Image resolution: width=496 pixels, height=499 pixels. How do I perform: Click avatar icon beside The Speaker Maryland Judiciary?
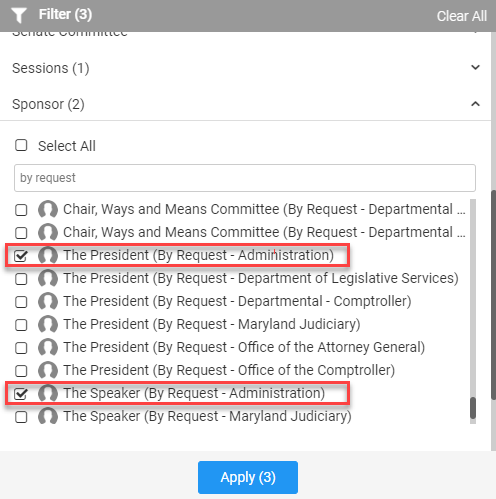pyautogui.click(x=48, y=416)
